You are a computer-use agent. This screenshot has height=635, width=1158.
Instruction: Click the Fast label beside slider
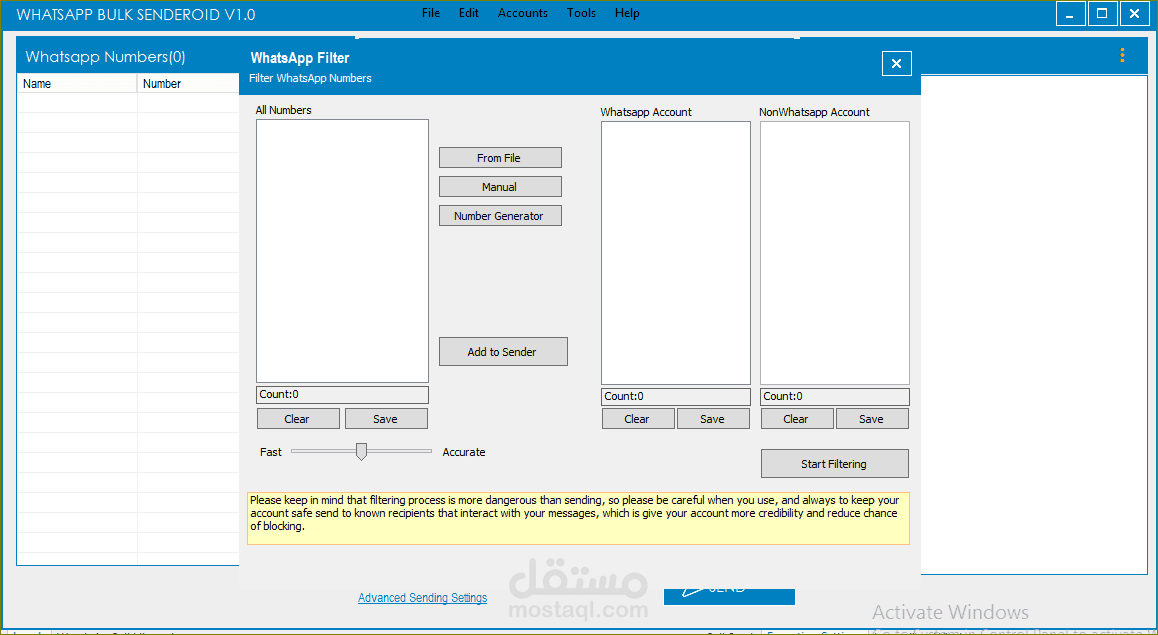(270, 452)
